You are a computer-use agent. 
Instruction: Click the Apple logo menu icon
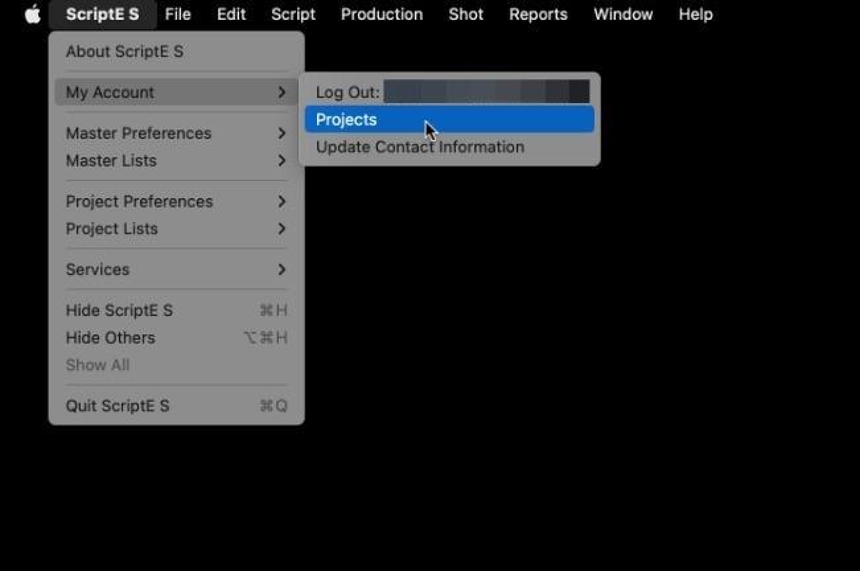33,14
